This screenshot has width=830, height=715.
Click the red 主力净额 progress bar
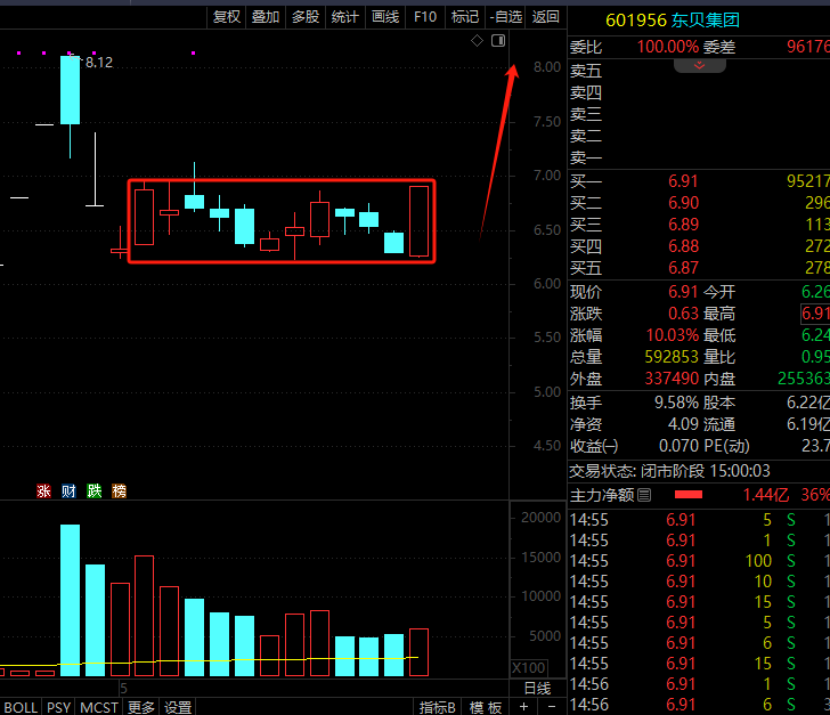(688, 495)
